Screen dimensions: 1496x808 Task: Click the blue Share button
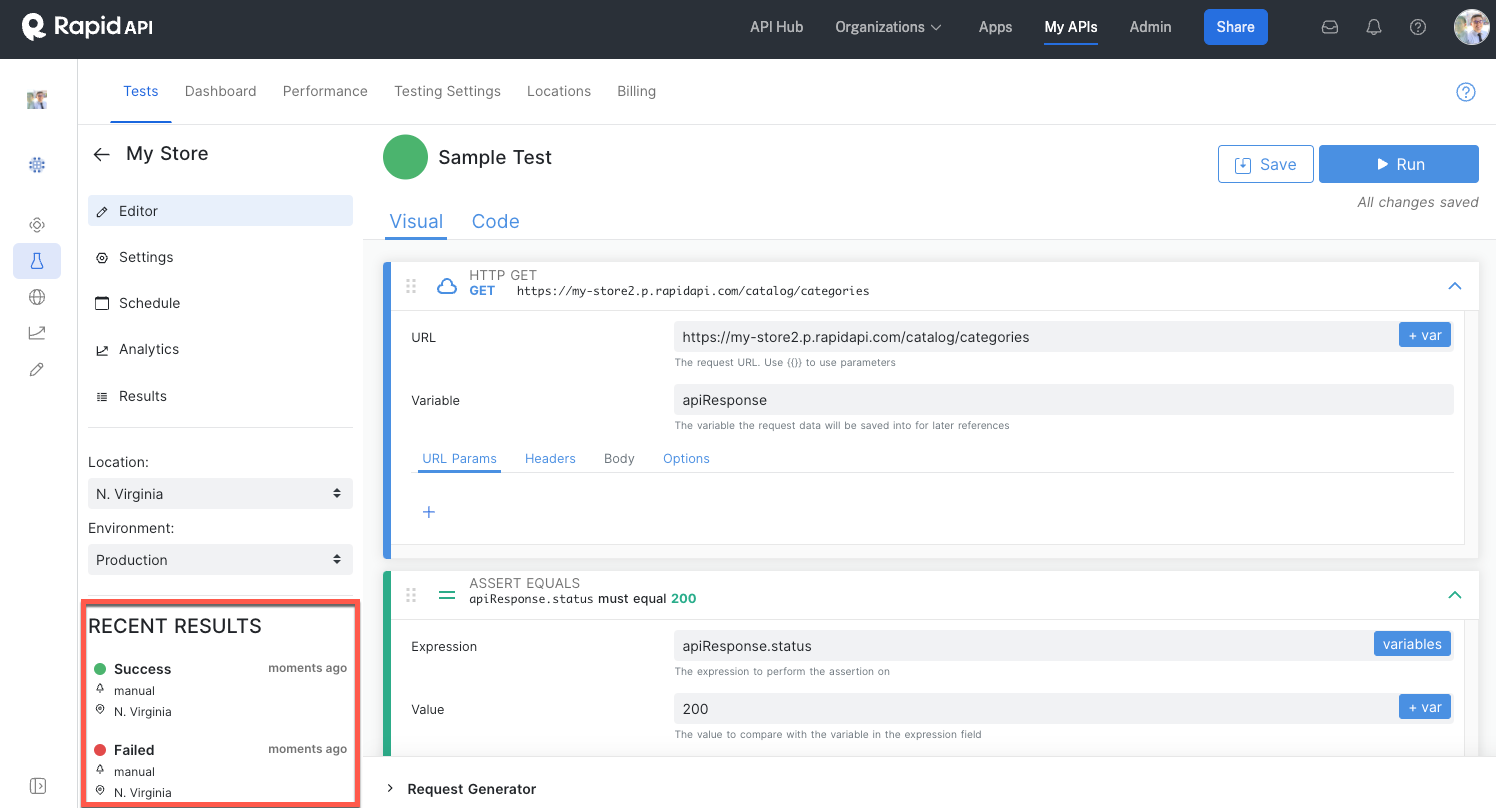pyautogui.click(x=1236, y=27)
